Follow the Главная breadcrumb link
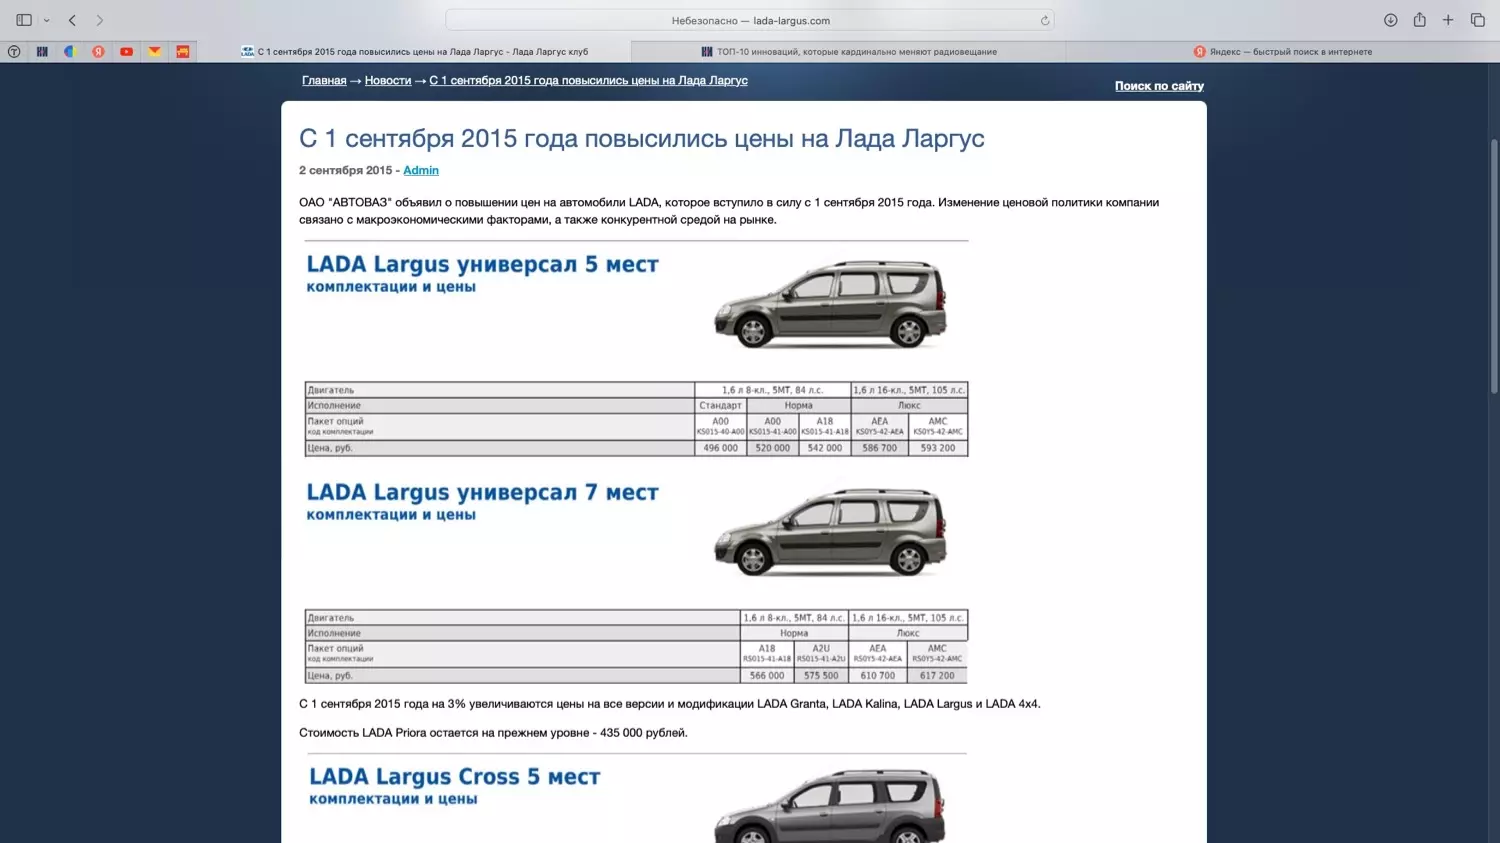 coord(324,80)
